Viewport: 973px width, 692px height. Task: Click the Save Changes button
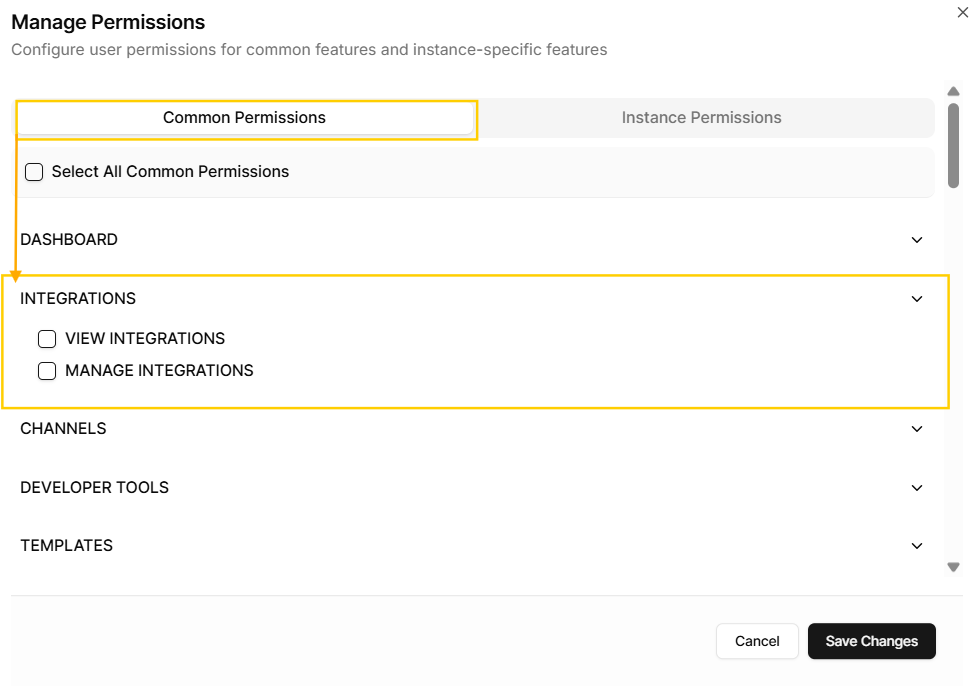pos(871,641)
